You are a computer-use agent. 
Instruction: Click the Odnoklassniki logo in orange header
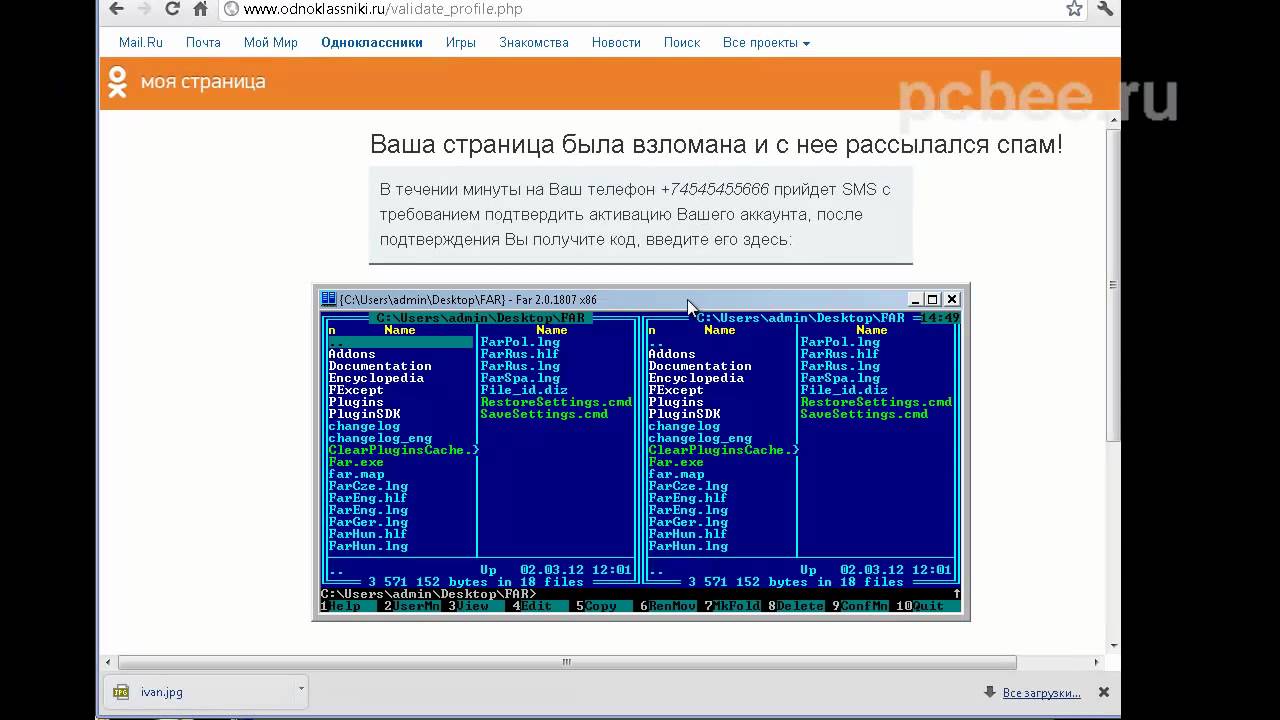tap(117, 82)
